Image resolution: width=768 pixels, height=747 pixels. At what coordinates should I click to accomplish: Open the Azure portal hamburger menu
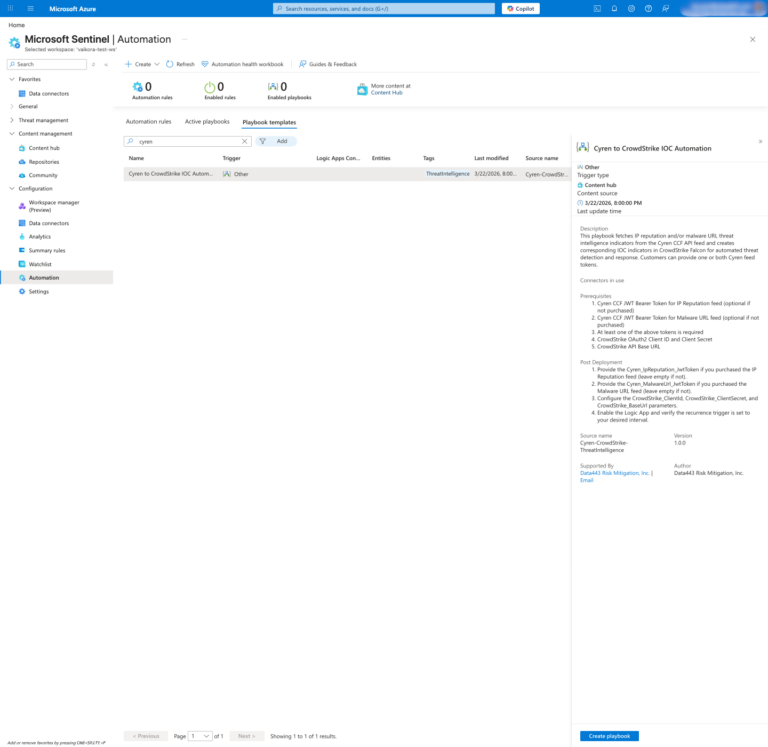click(x=30, y=8)
